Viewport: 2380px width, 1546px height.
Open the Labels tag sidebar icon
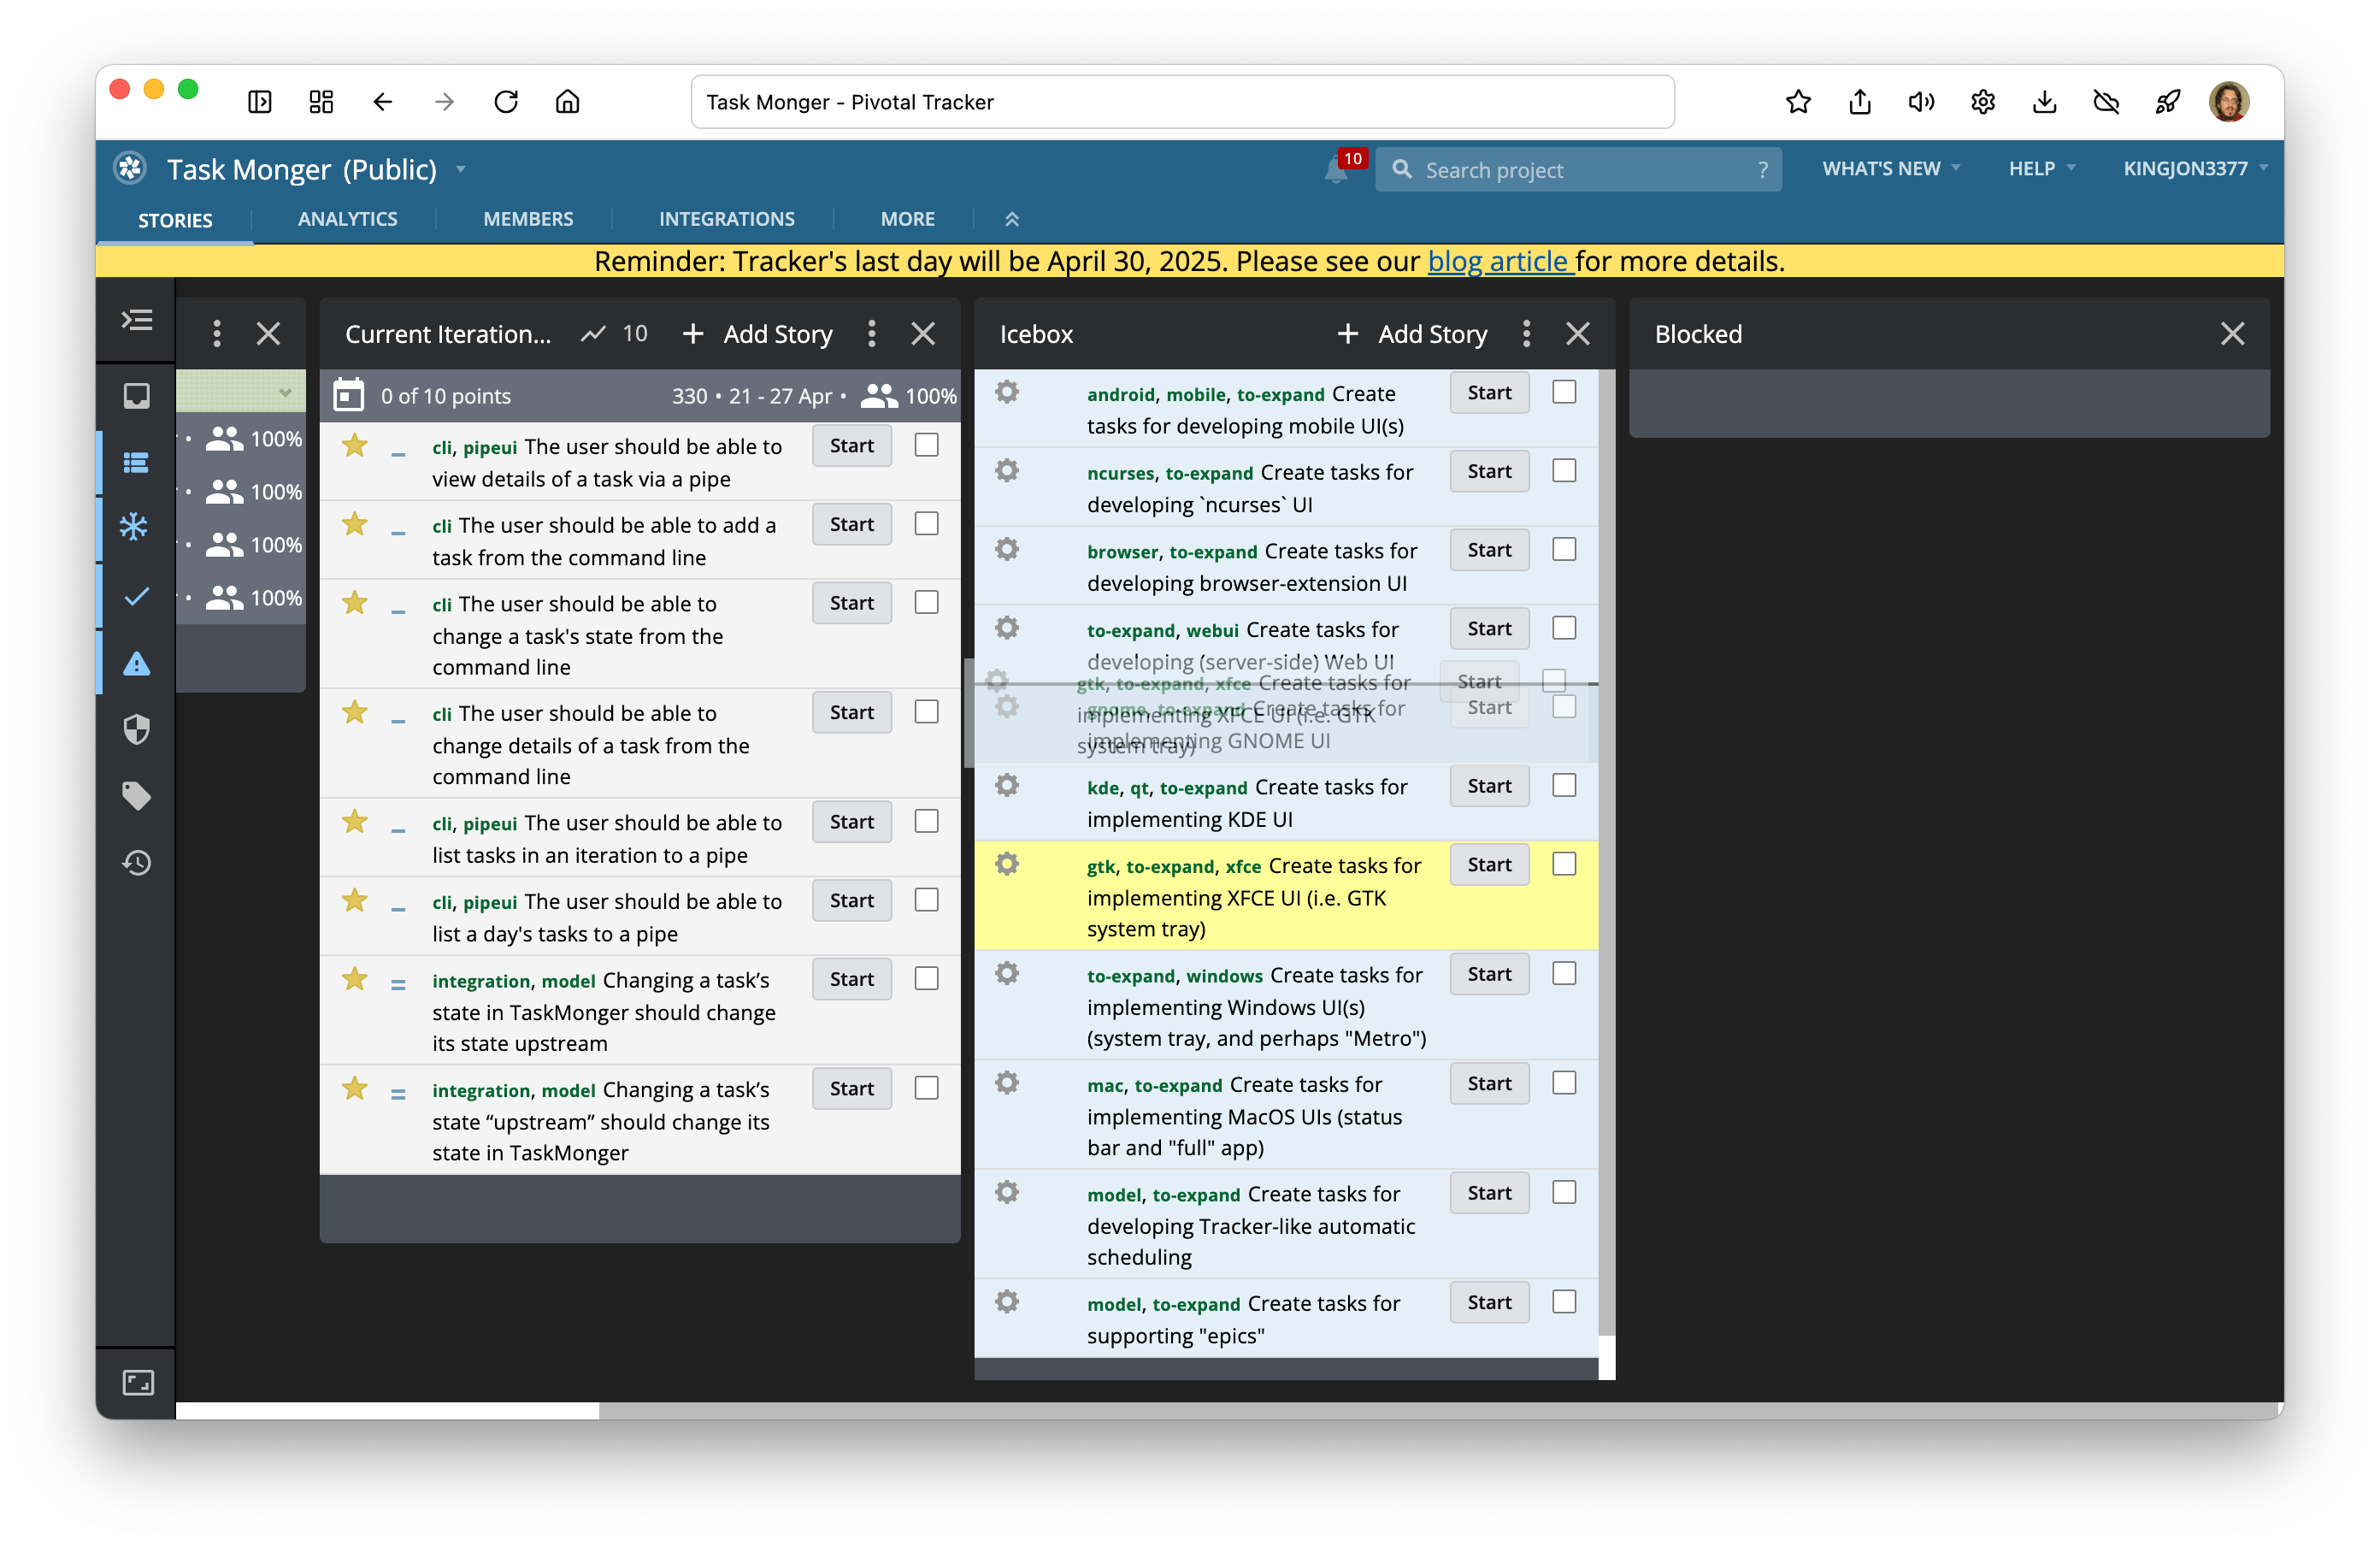point(136,796)
